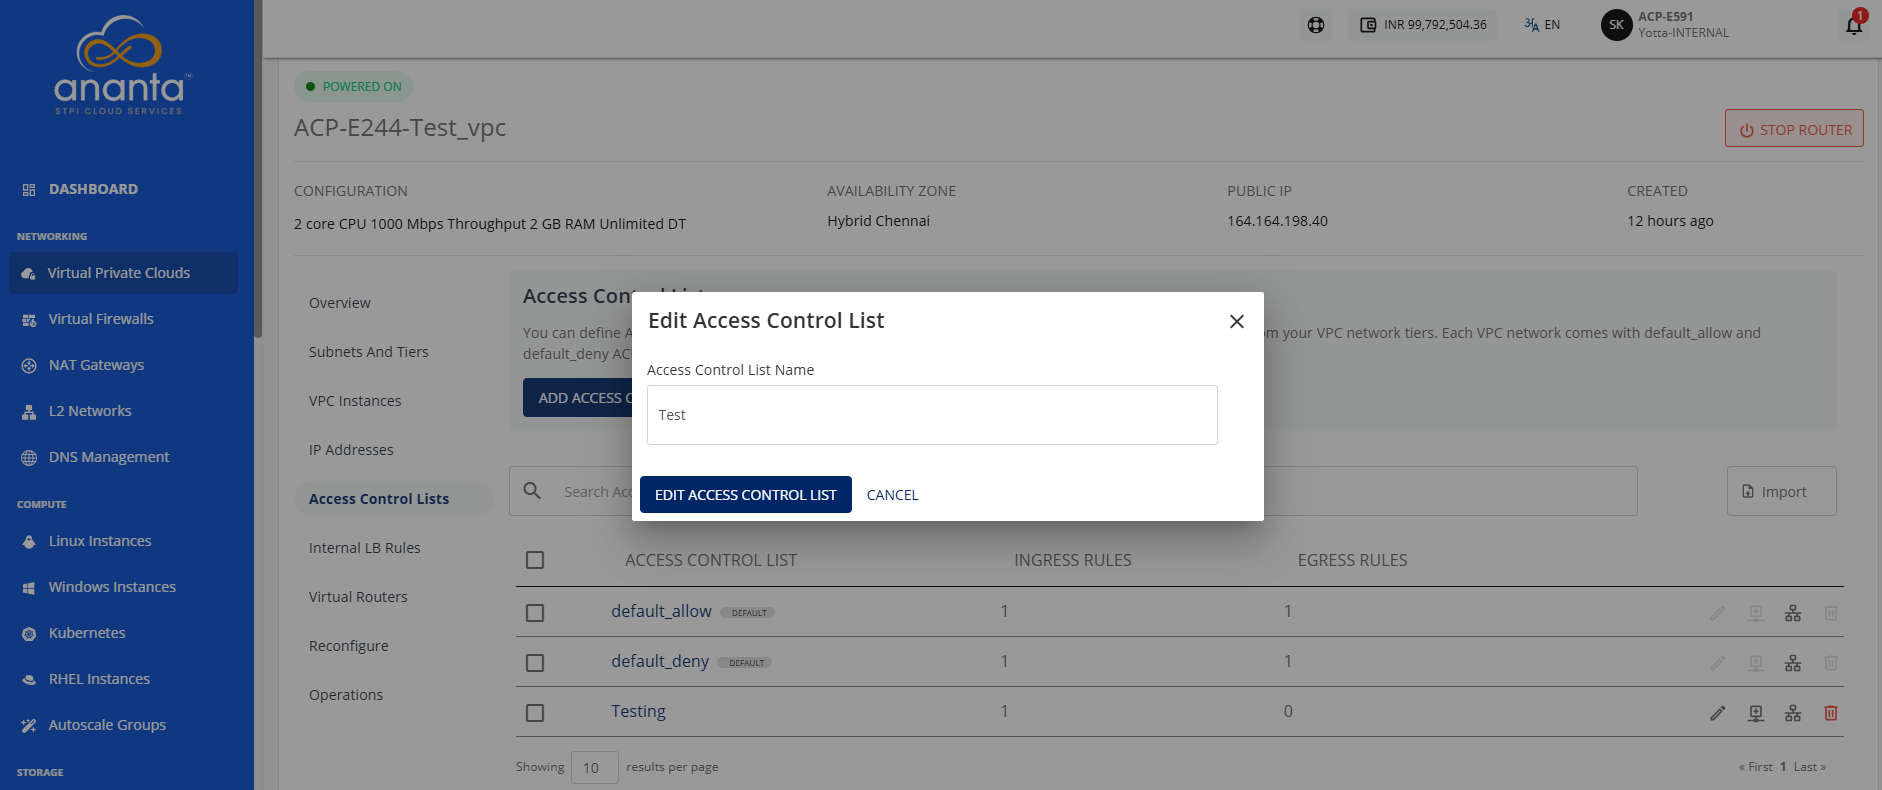Open the default_deny access control list

click(x=660, y=661)
